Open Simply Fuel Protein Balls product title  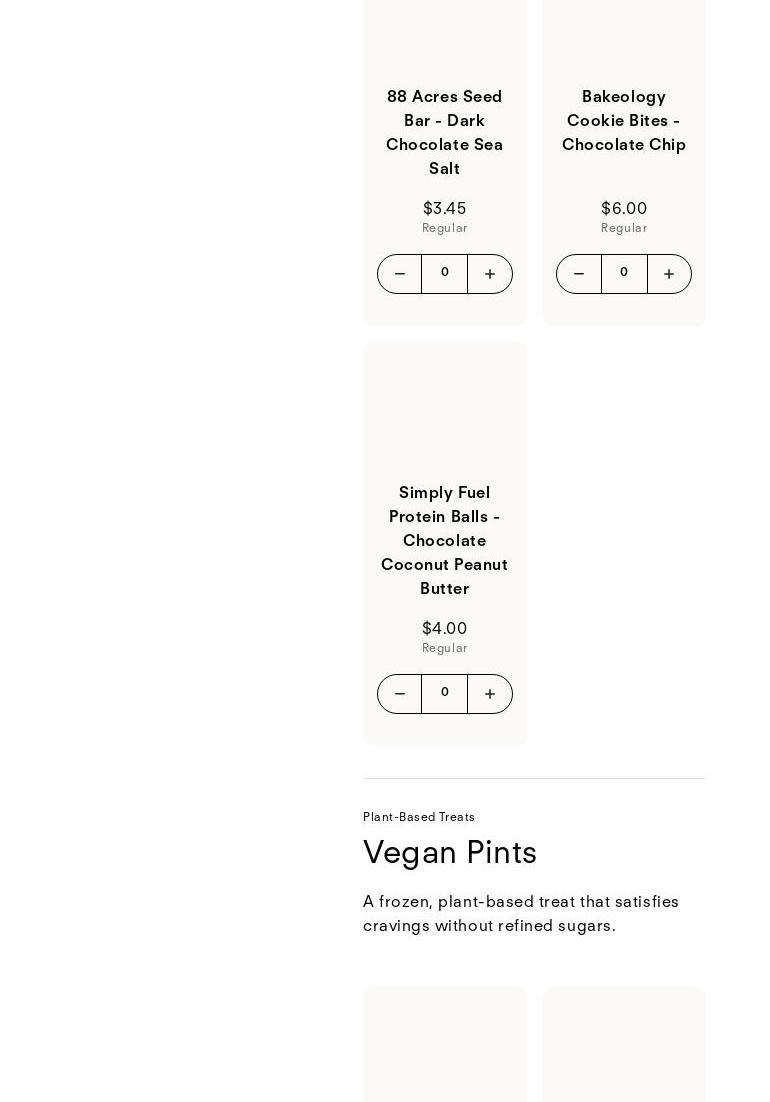click(445, 540)
